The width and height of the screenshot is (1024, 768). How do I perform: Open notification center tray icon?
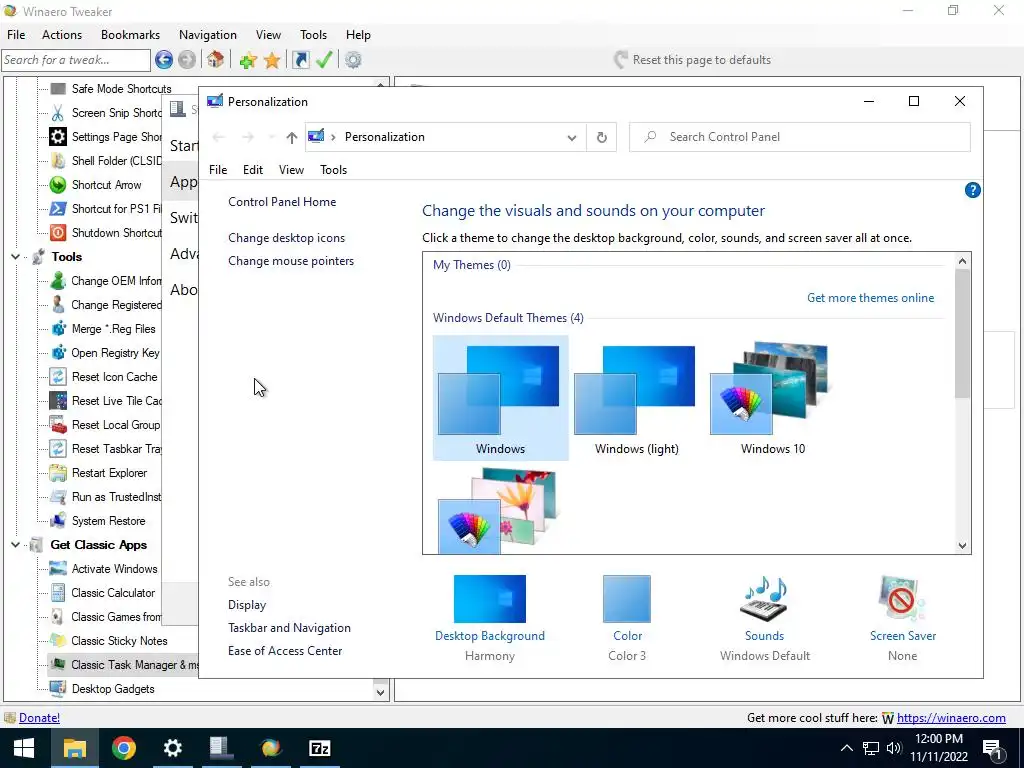993,749
